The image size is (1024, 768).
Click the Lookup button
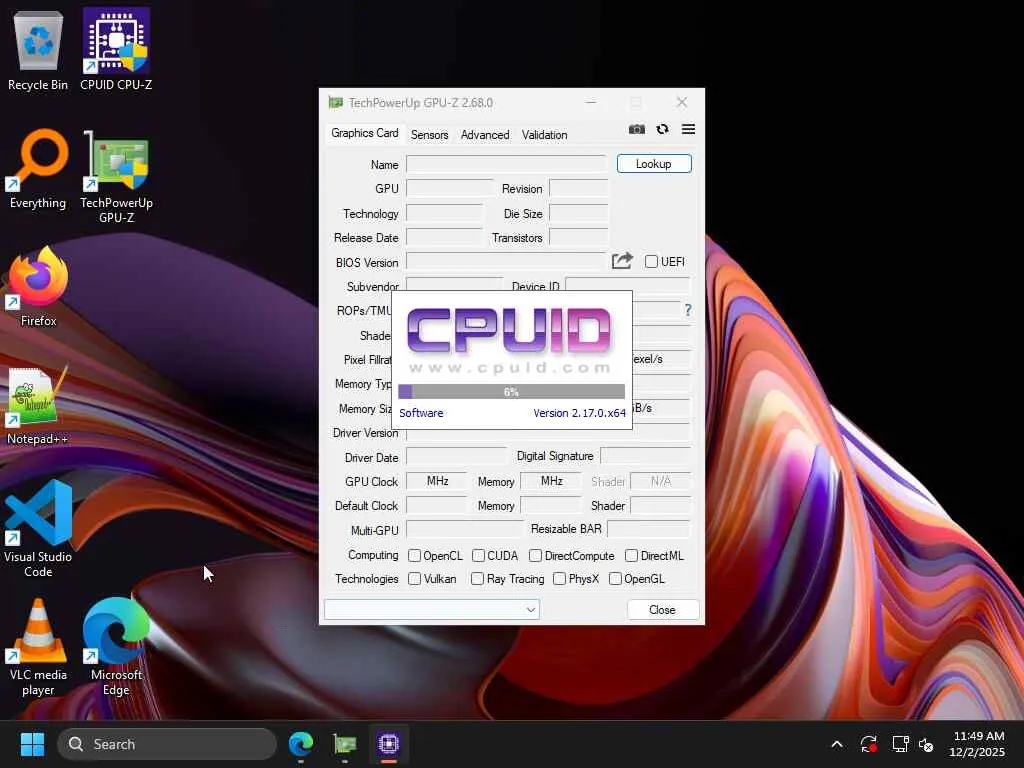(654, 163)
